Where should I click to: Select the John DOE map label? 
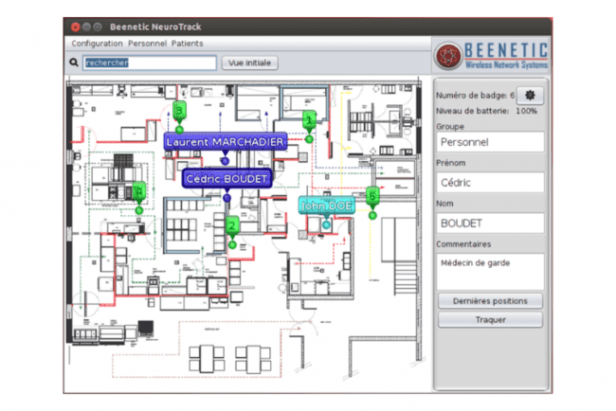(326, 205)
